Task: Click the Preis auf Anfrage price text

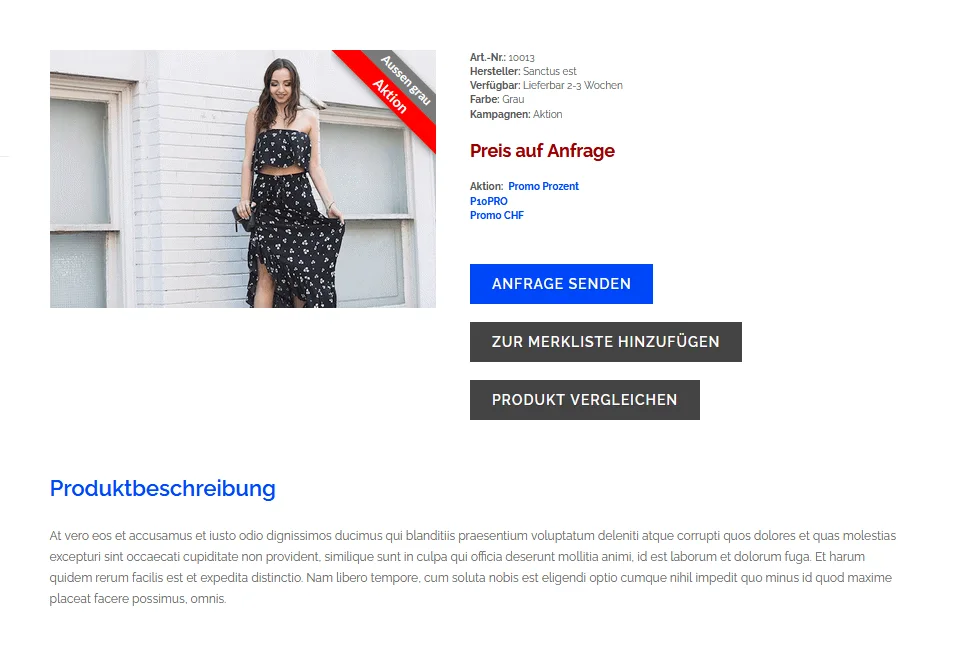Action: 542,151
